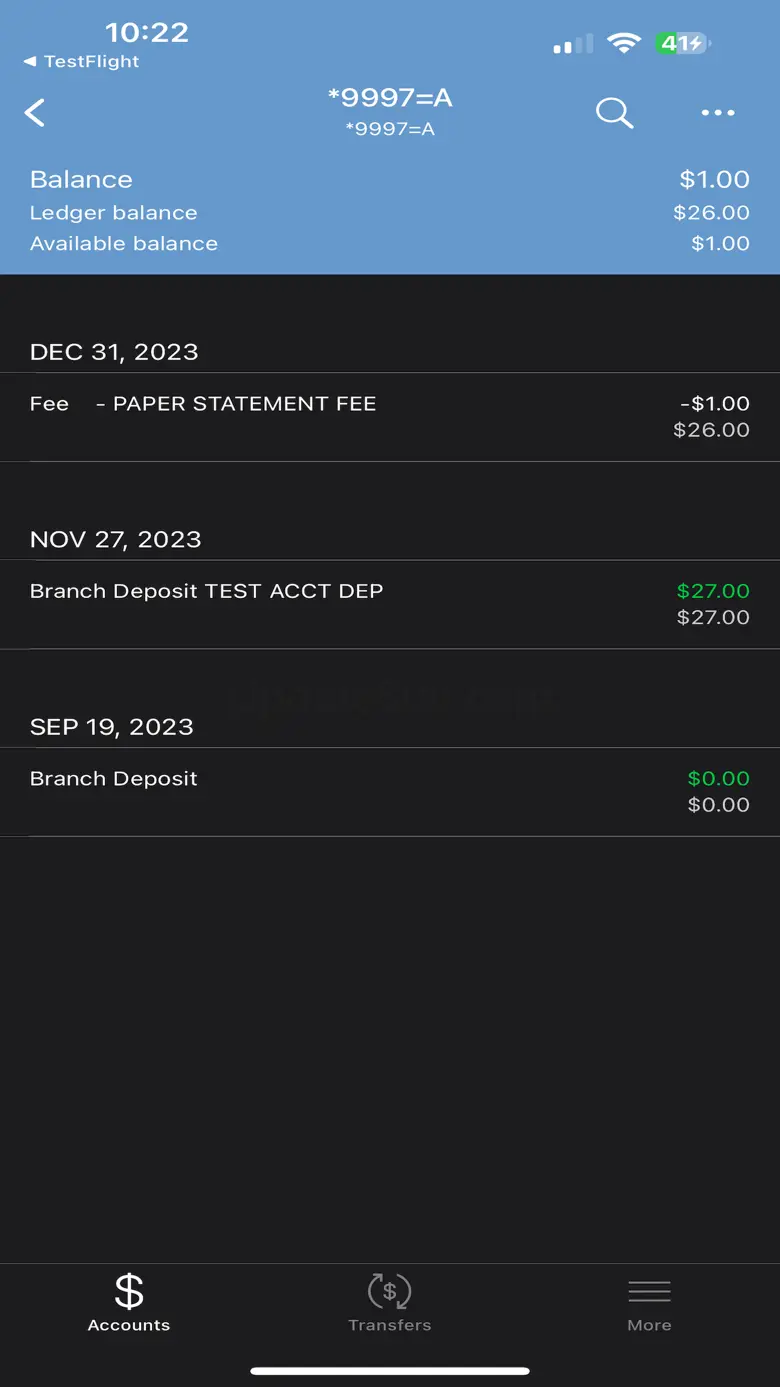Open the Branch Deposit TEST ACCT DEP entry
780x1387 pixels.
point(390,604)
